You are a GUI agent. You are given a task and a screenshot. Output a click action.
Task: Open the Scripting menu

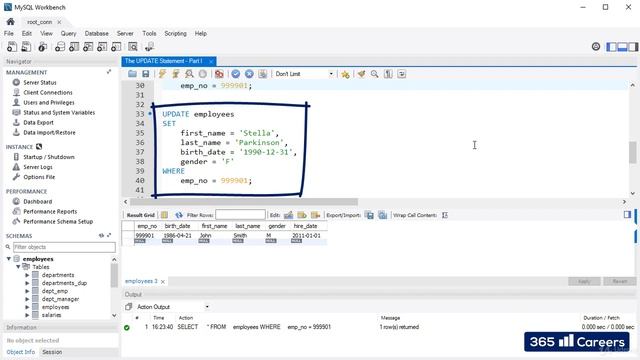(176, 33)
